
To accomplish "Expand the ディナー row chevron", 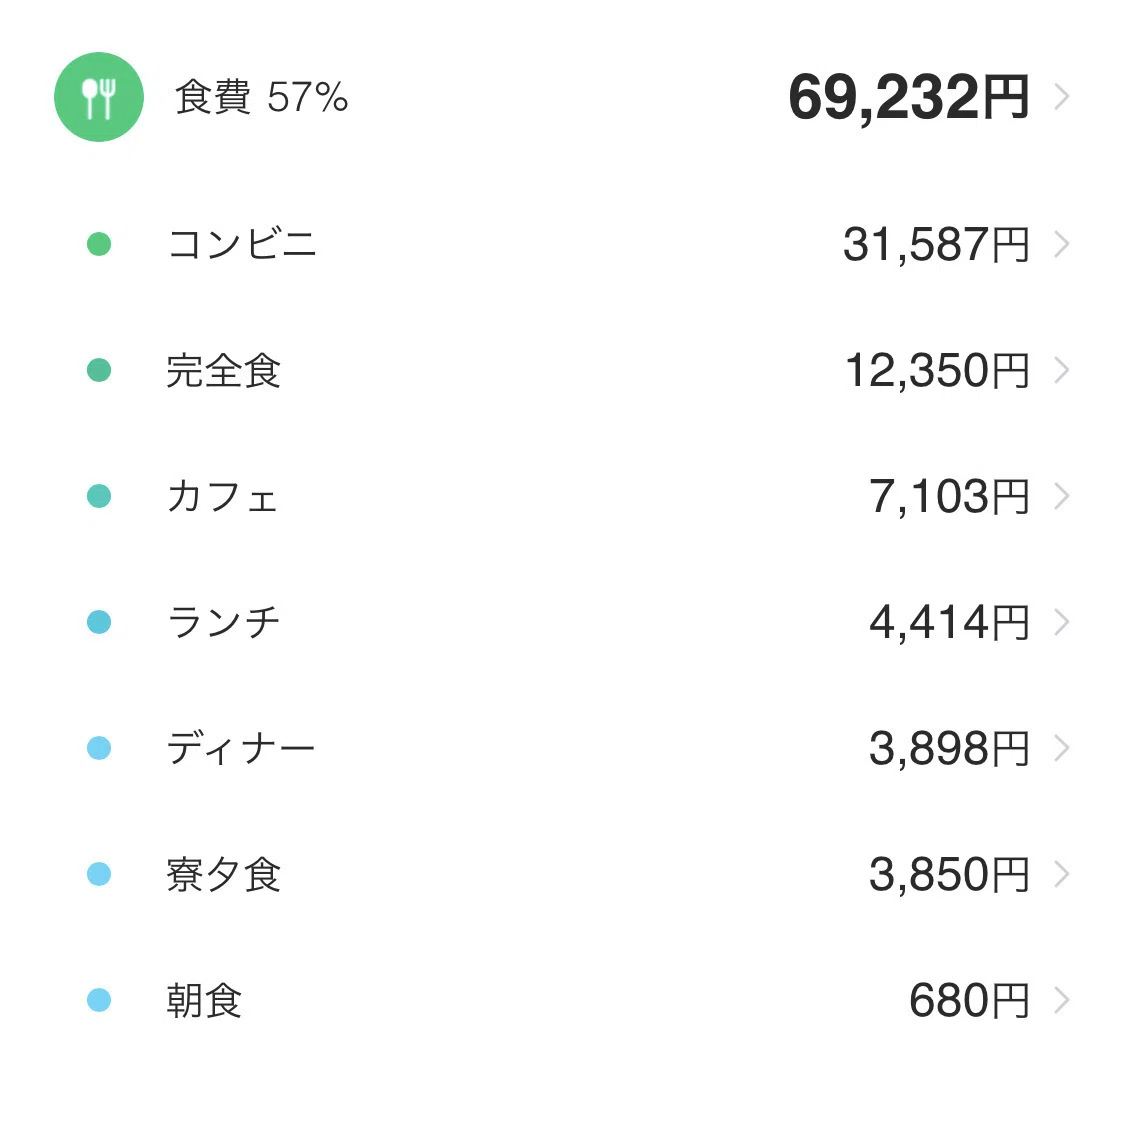I will [x=1061, y=749].
